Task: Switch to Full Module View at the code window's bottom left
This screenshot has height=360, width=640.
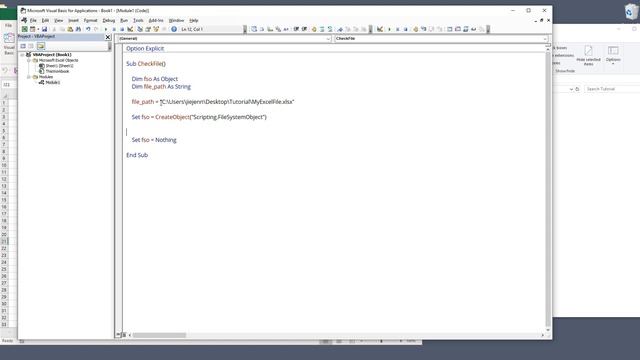Action: (124, 335)
